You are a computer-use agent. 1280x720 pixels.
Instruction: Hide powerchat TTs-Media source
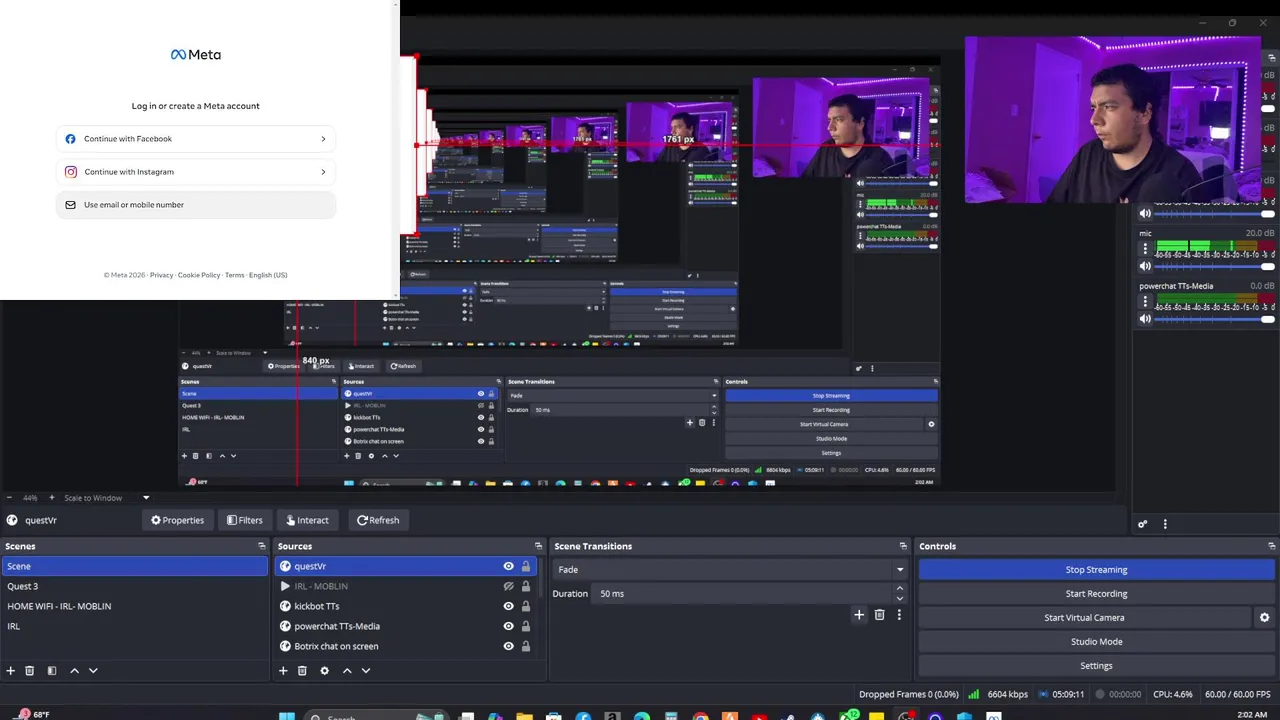(x=508, y=626)
